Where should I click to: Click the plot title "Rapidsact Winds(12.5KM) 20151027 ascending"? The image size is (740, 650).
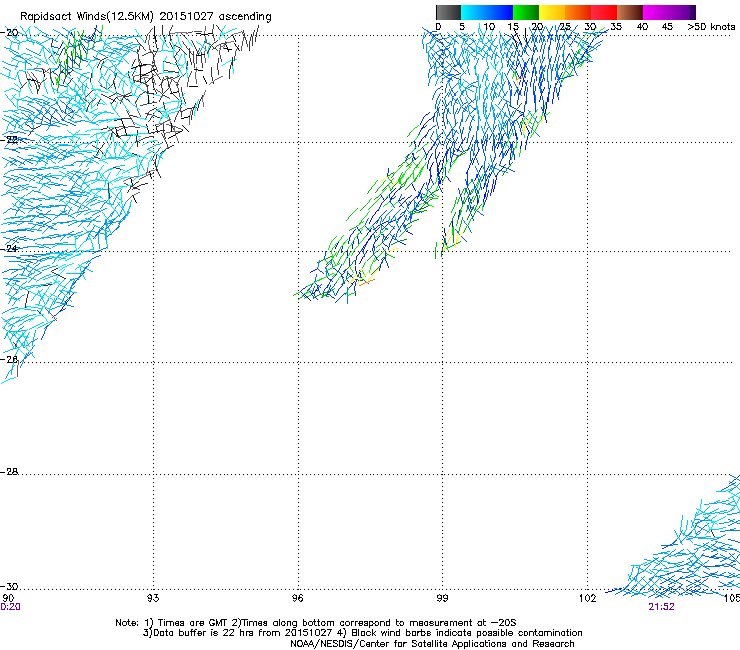click(146, 16)
